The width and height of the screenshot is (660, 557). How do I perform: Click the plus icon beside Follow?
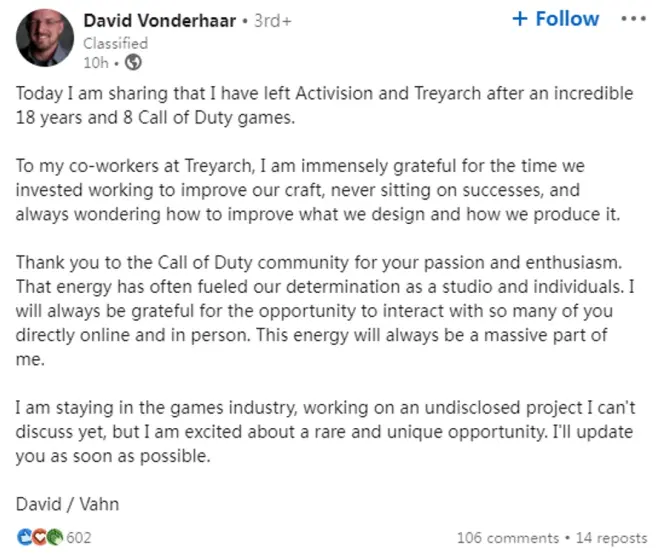point(520,19)
